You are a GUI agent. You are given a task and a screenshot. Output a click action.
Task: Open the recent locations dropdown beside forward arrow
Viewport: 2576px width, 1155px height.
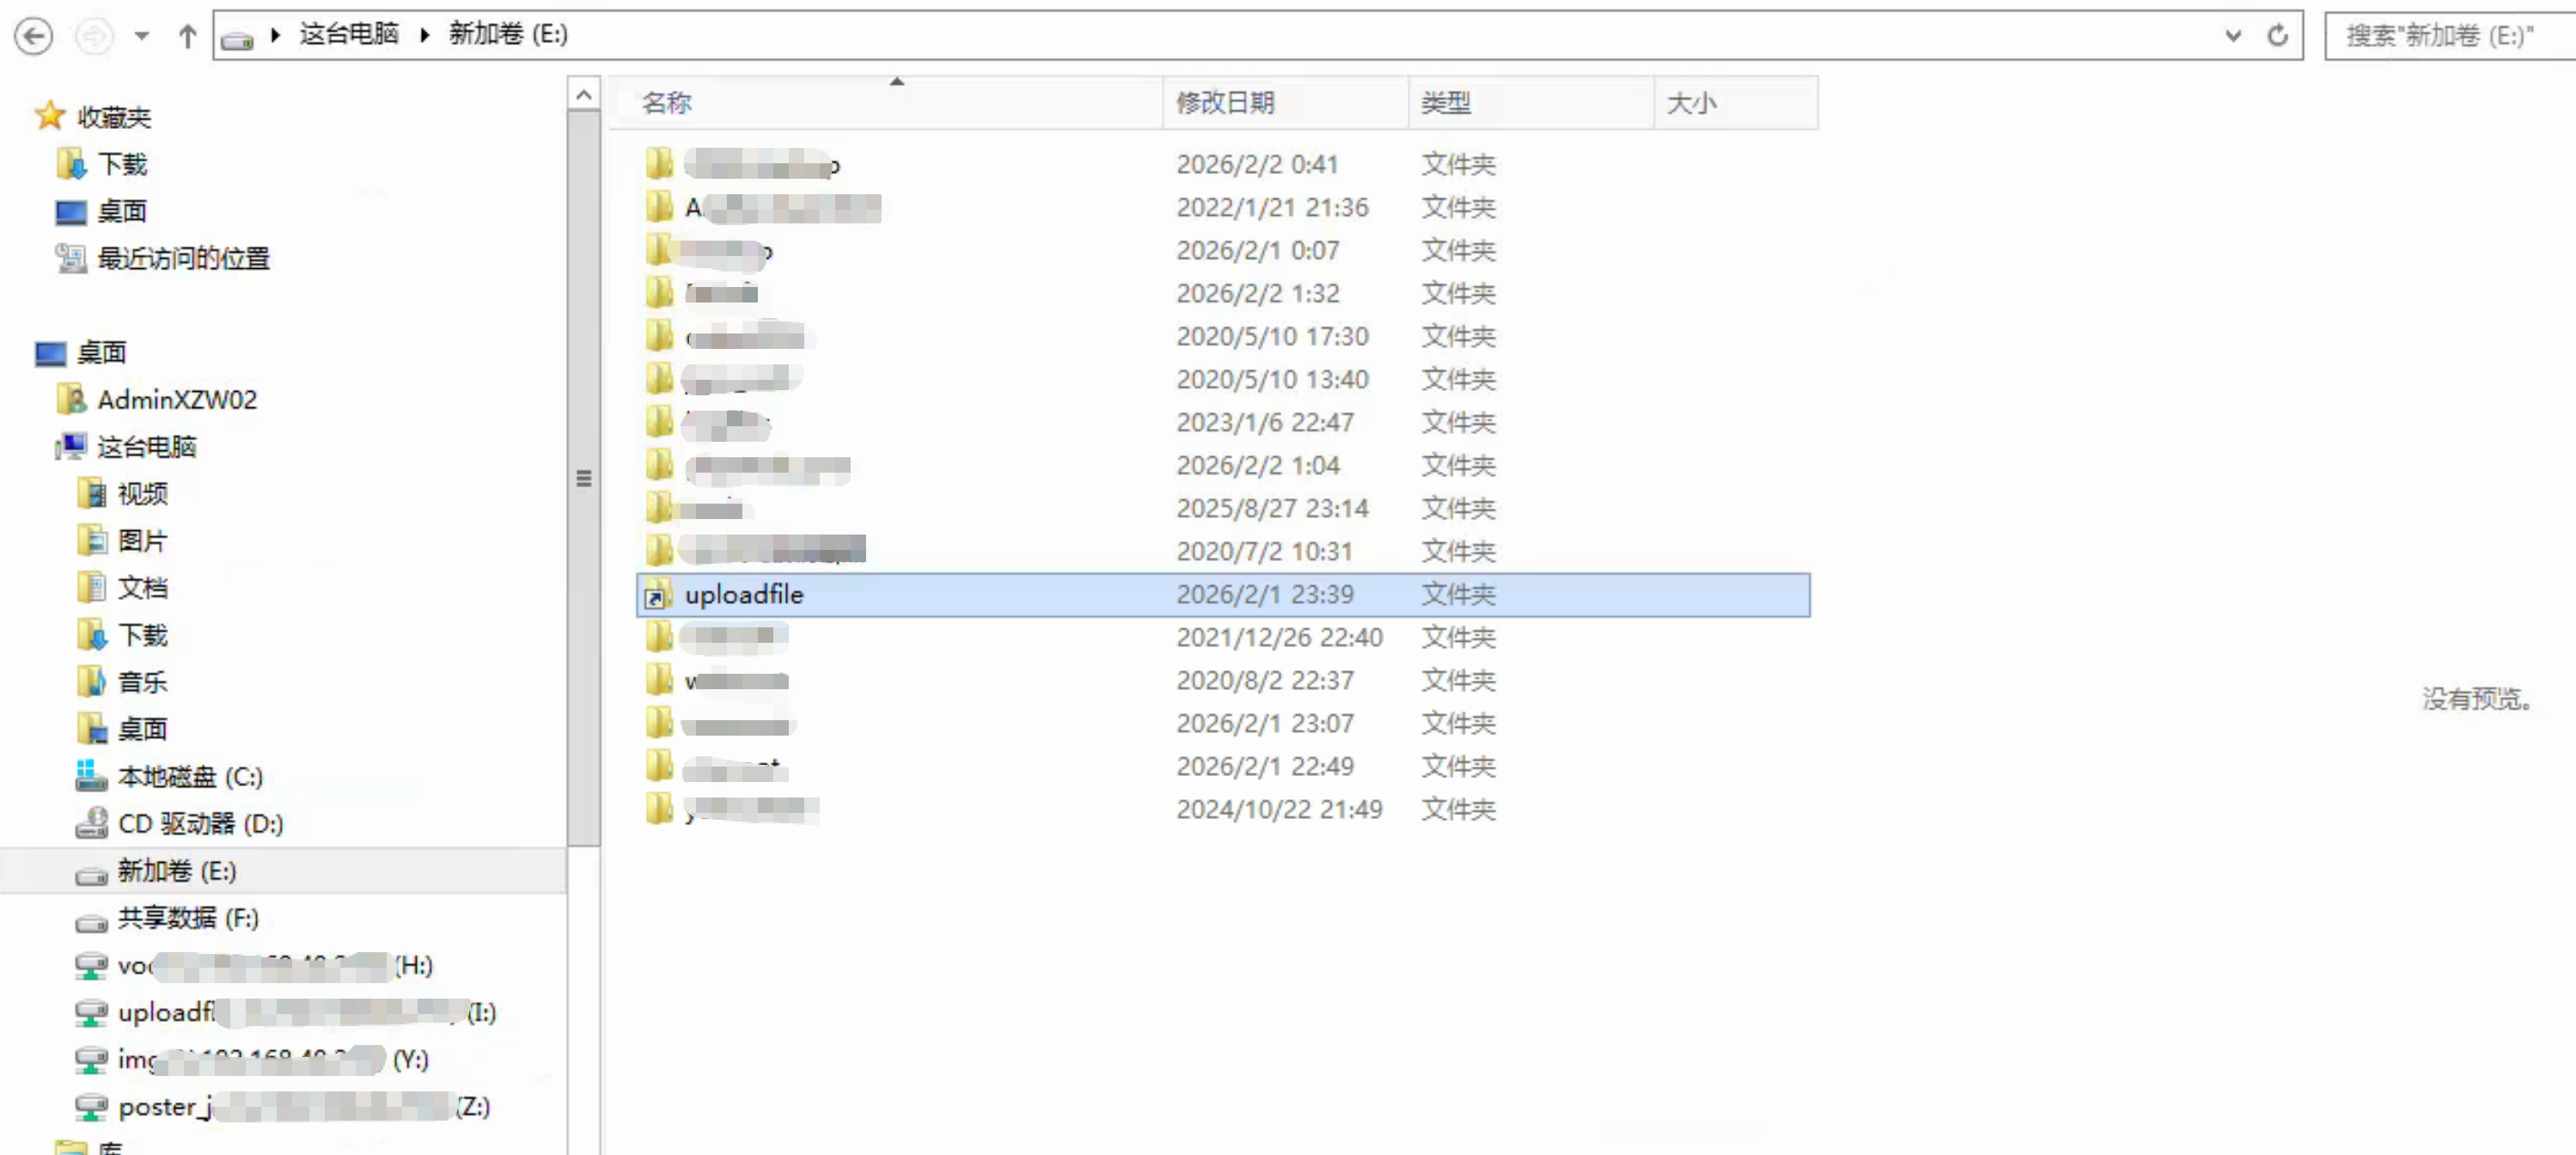pyautogui.click(x=141, y=35)
